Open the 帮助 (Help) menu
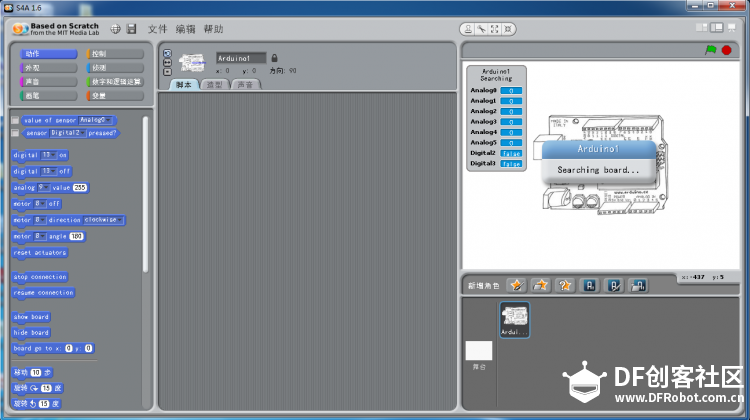 (x=213, y=29)
